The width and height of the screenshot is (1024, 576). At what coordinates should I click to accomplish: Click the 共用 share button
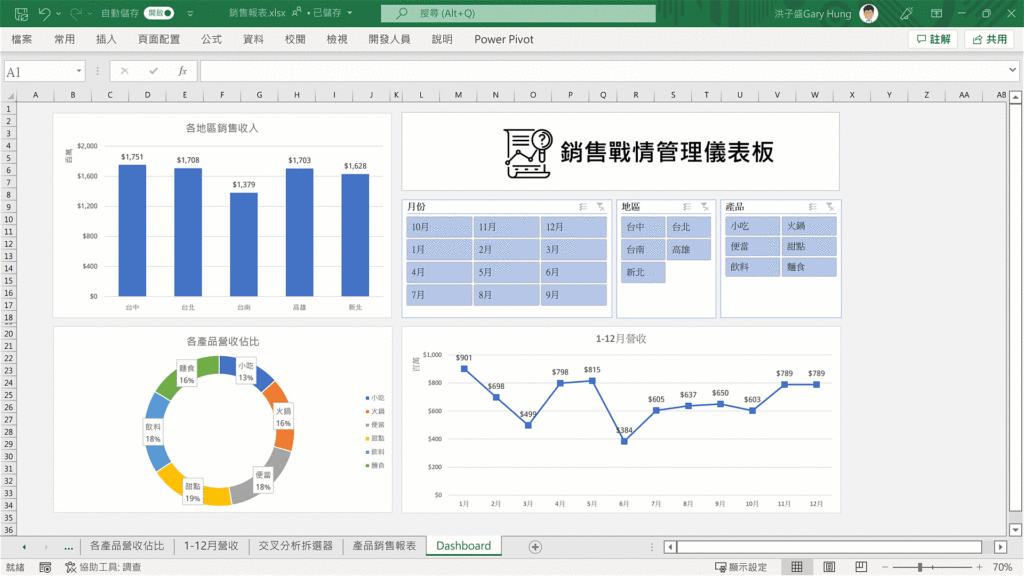pyautogui.click(x=989, y=39)
